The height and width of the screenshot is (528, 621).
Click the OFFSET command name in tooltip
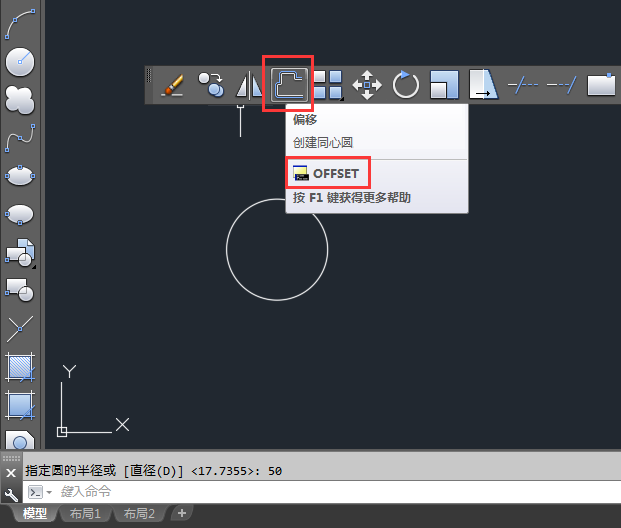coord(336,173)
